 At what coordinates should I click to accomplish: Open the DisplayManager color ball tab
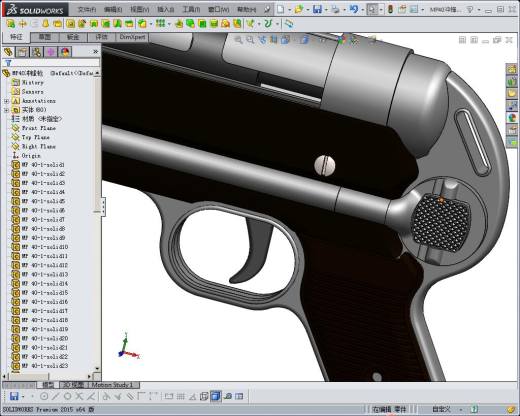pyautogui.click(x=65, y=52)
